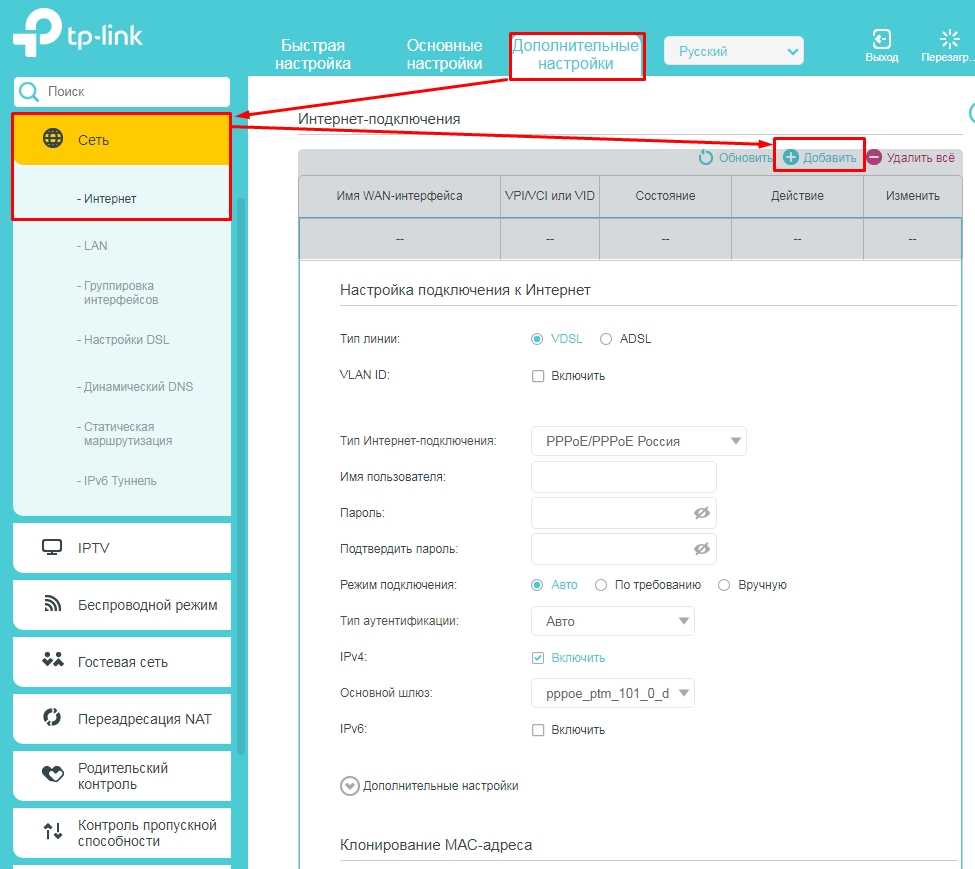Viewport: 975px width, 869px height.
Task: Open Динамический DNS submenu item
Action: point(138,387)
